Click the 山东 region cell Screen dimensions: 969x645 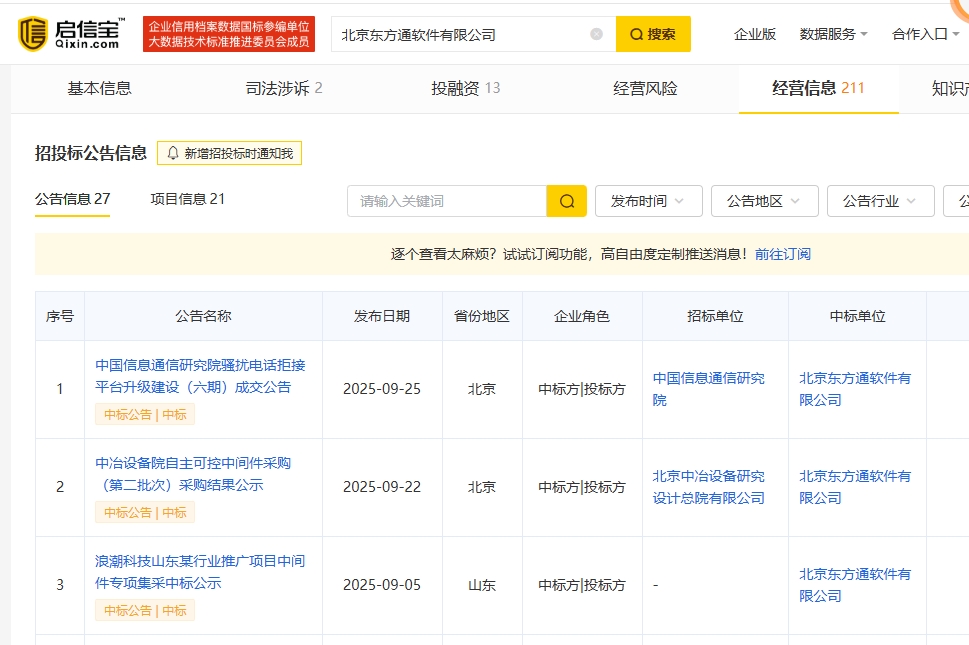(482, 585)
